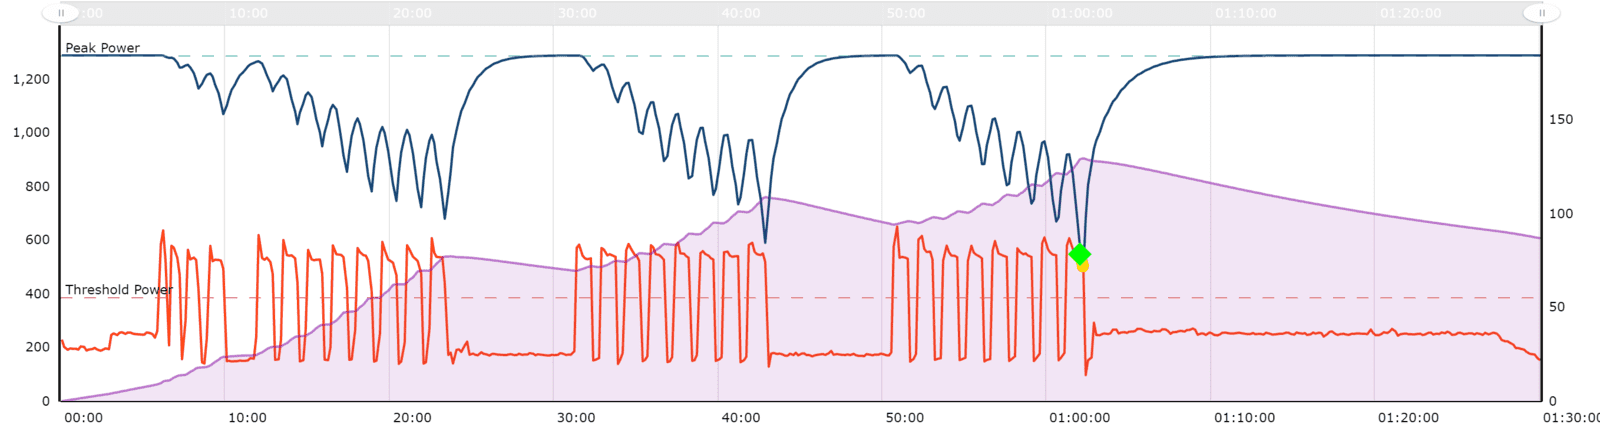Click the 30:00 mark on top scrubber
The image size is (1600, 434).
click(577, 13)
